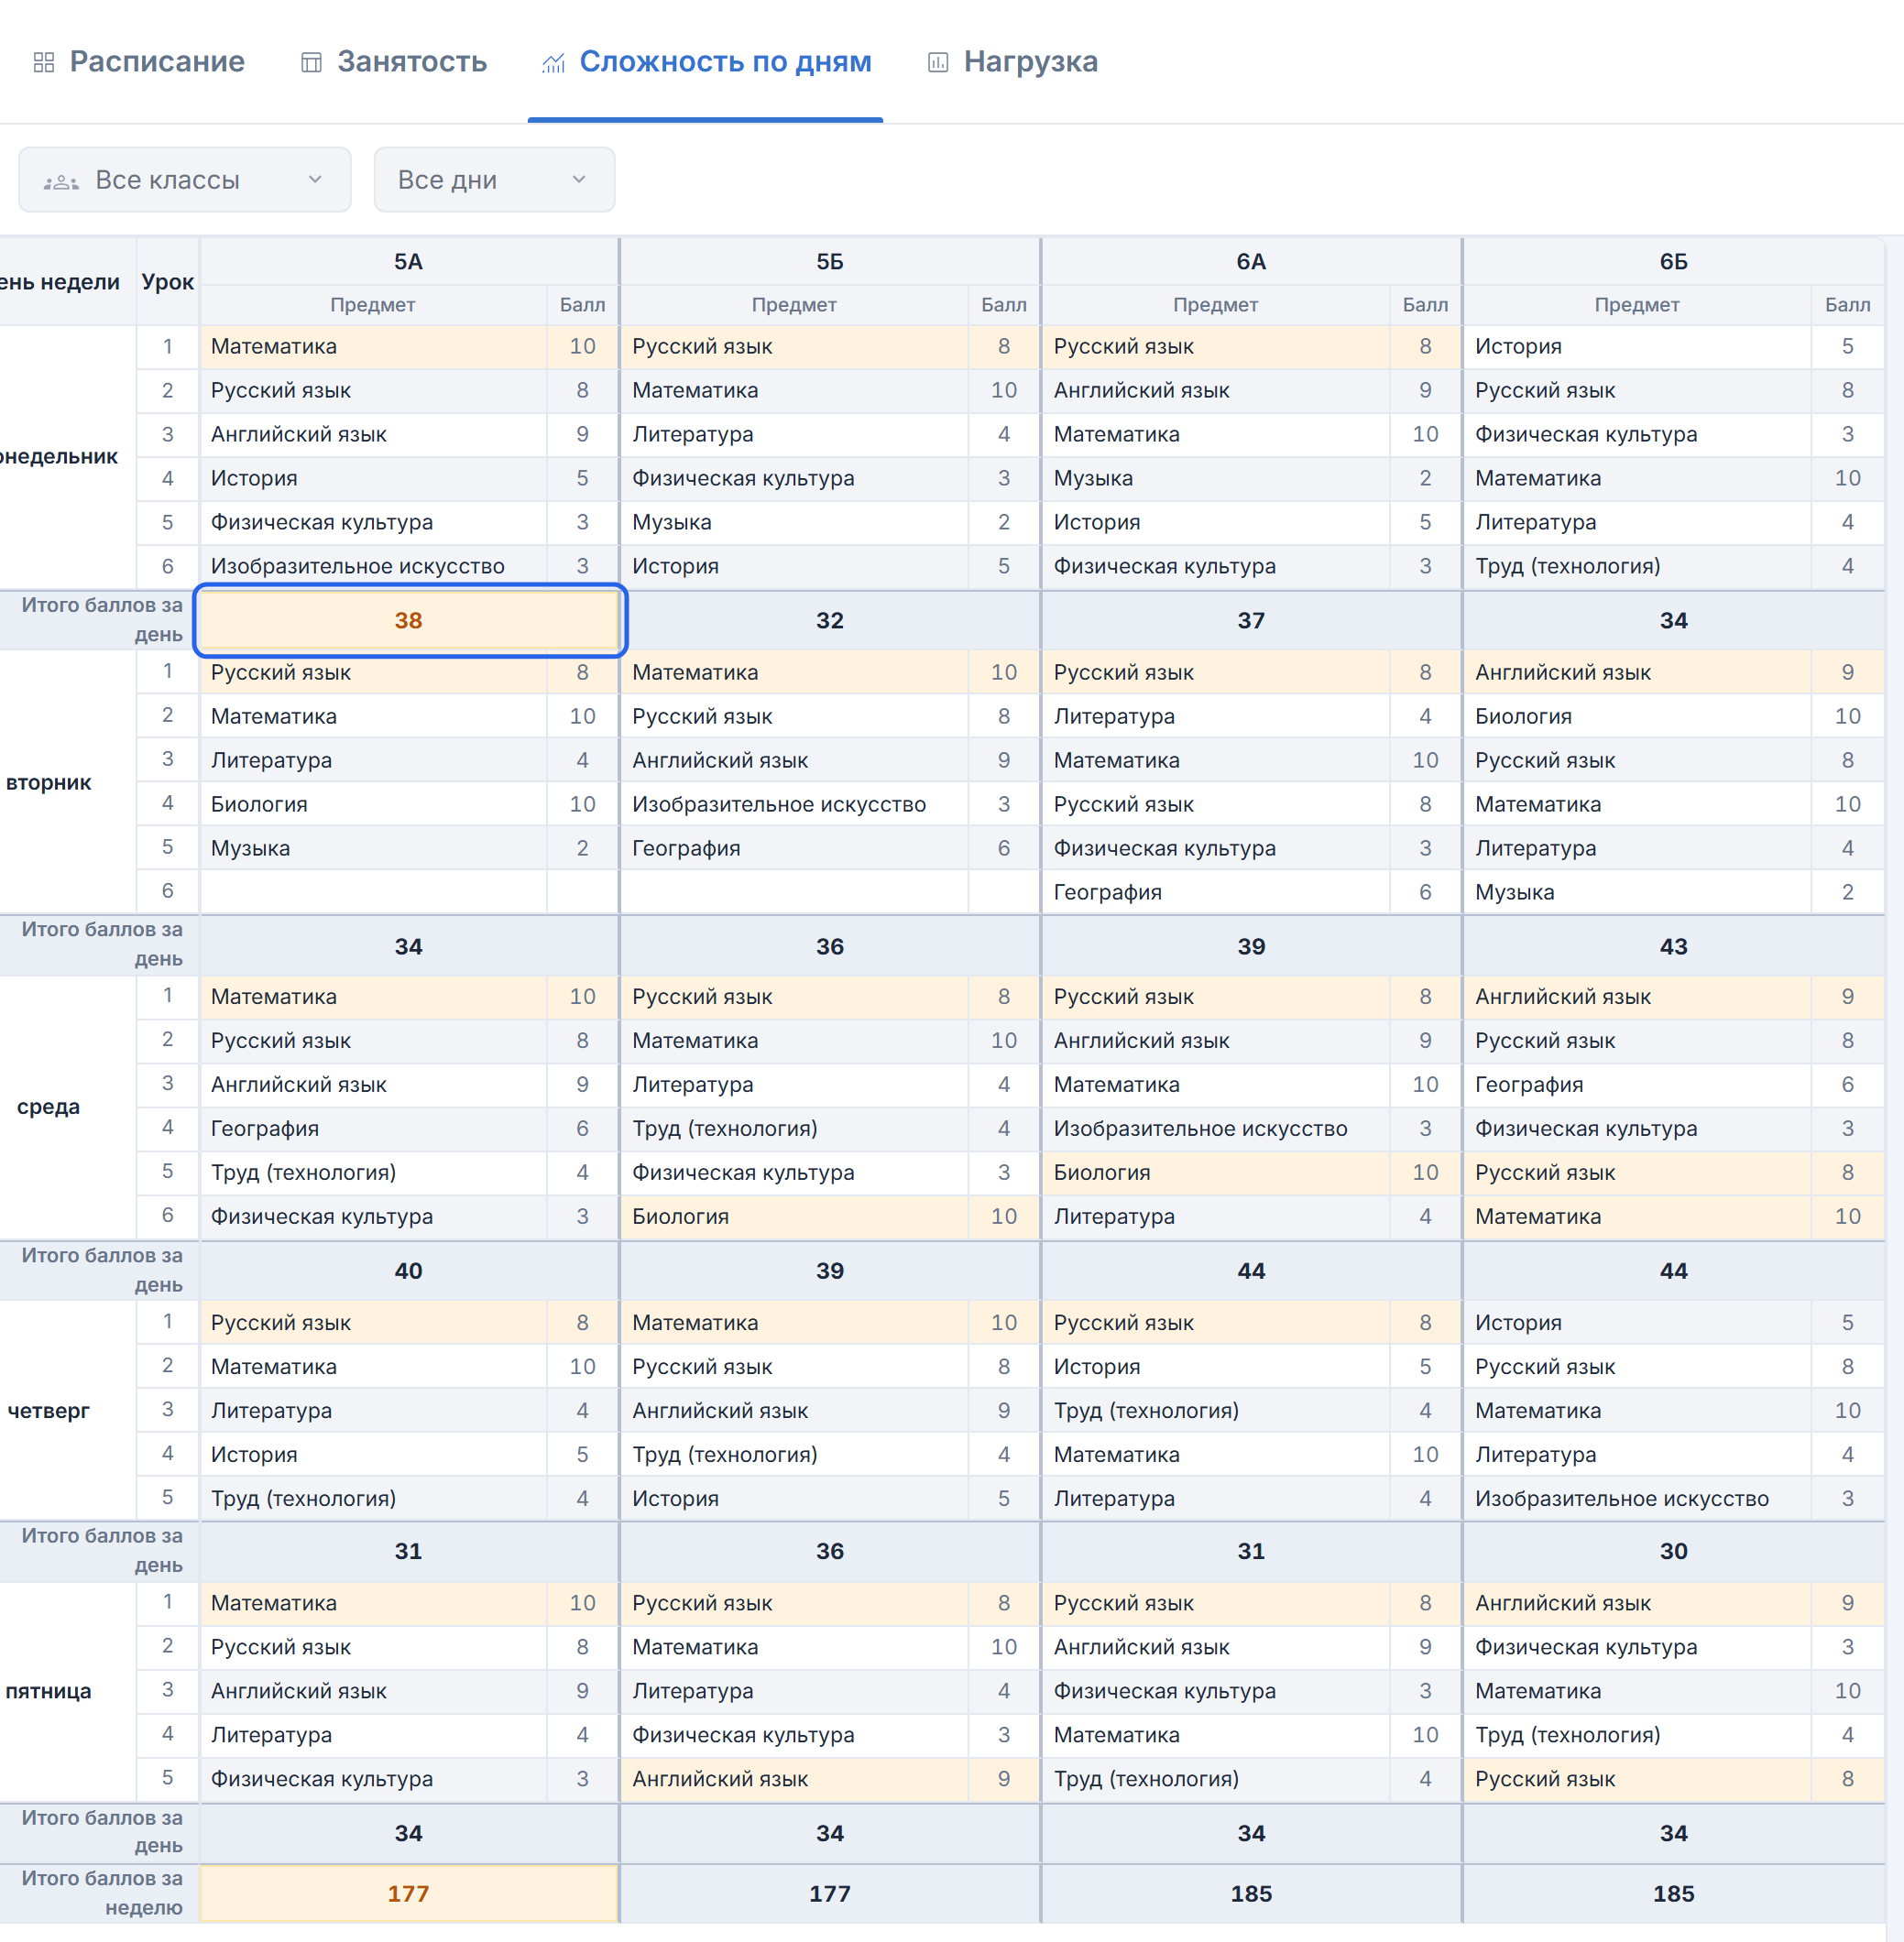Select Tuesday's total 43 for 6Б

point(1673,946)
